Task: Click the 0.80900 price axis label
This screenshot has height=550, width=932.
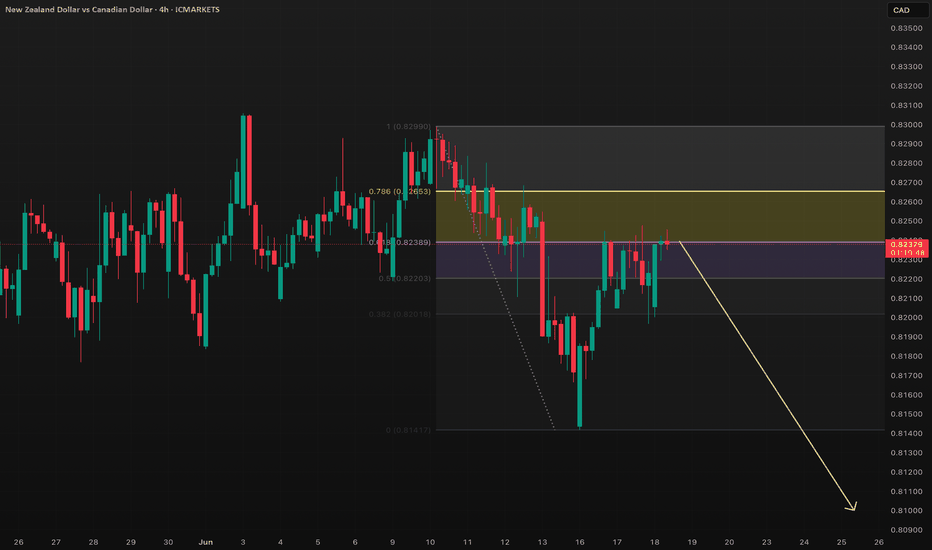Action: click(x=906, y=530)
